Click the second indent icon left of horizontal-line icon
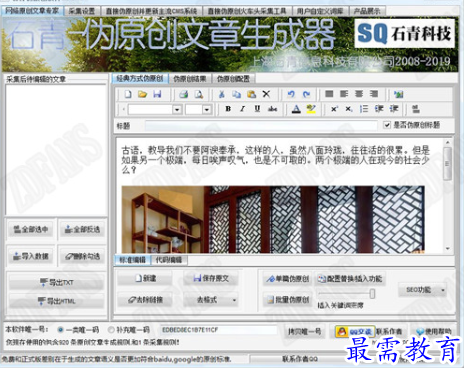This screenshot has height=381, width=468. 394,109
